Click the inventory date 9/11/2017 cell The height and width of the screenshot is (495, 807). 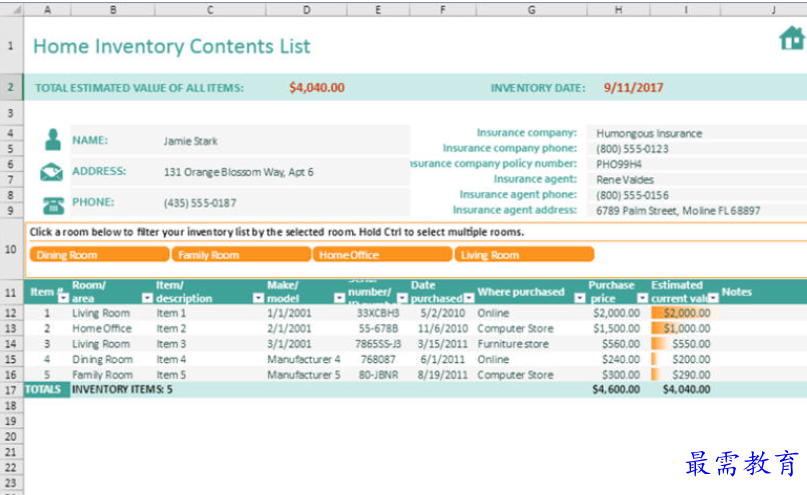633,88
